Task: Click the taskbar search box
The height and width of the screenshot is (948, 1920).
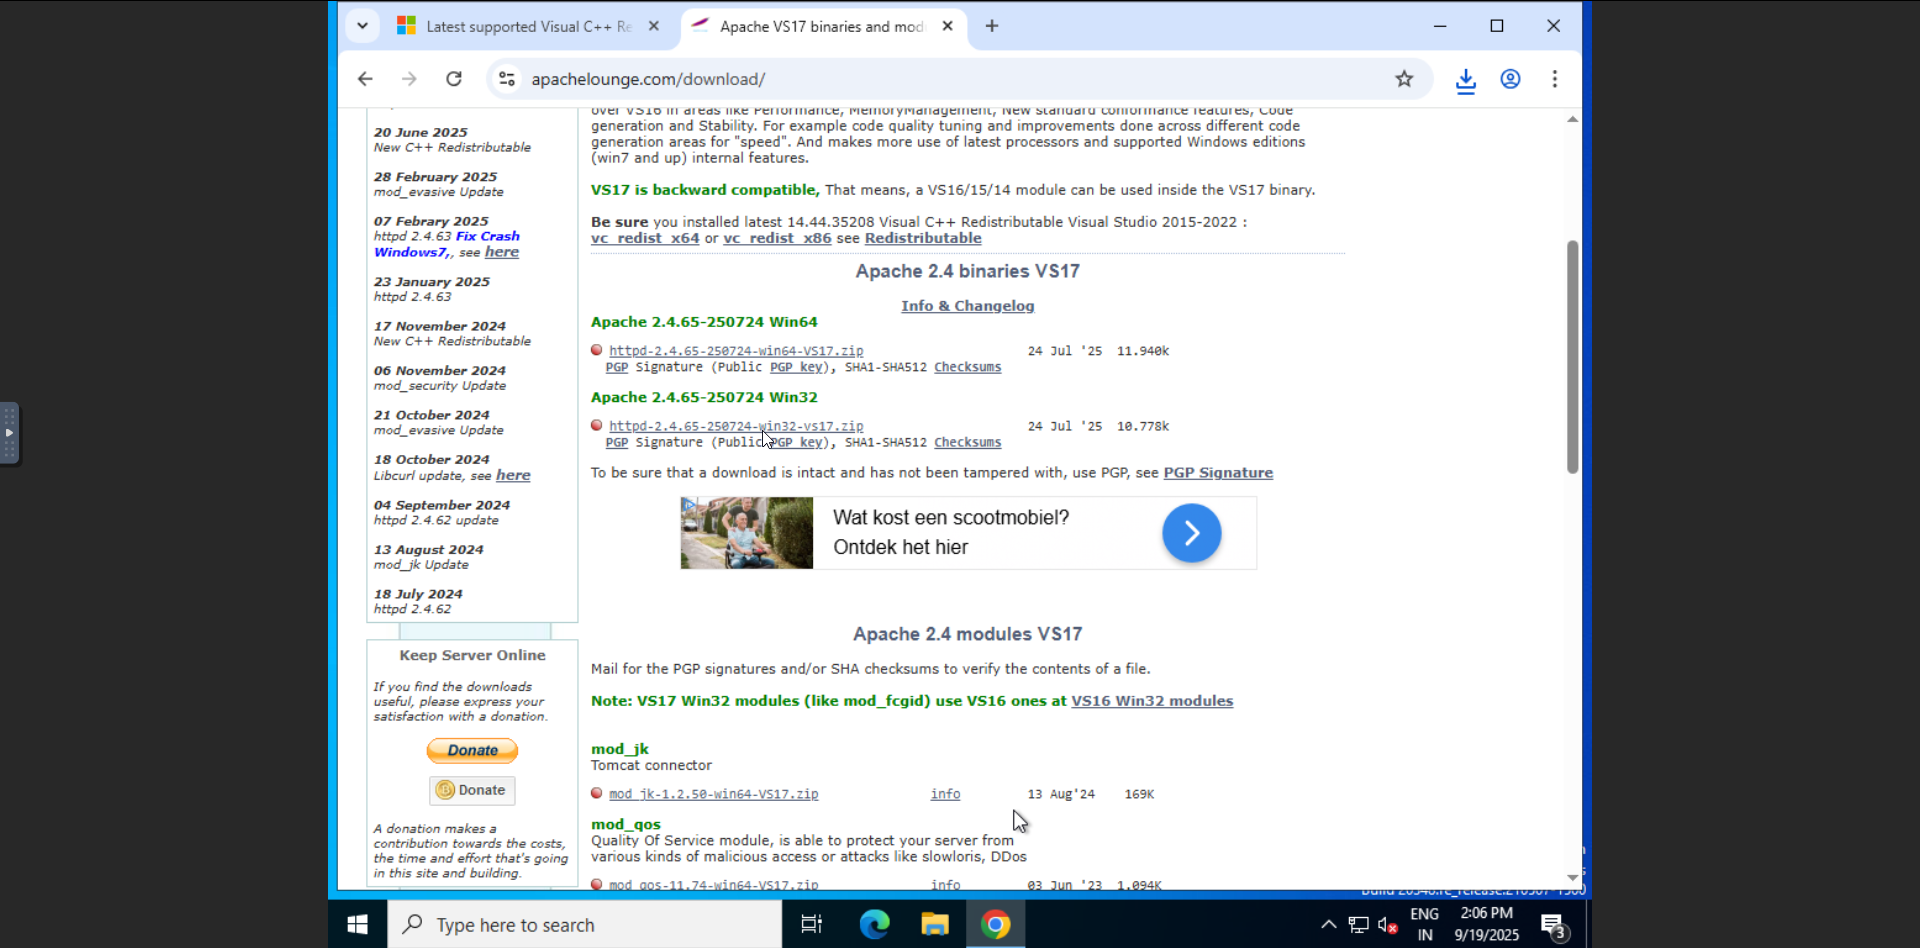Action: point(585,925)
